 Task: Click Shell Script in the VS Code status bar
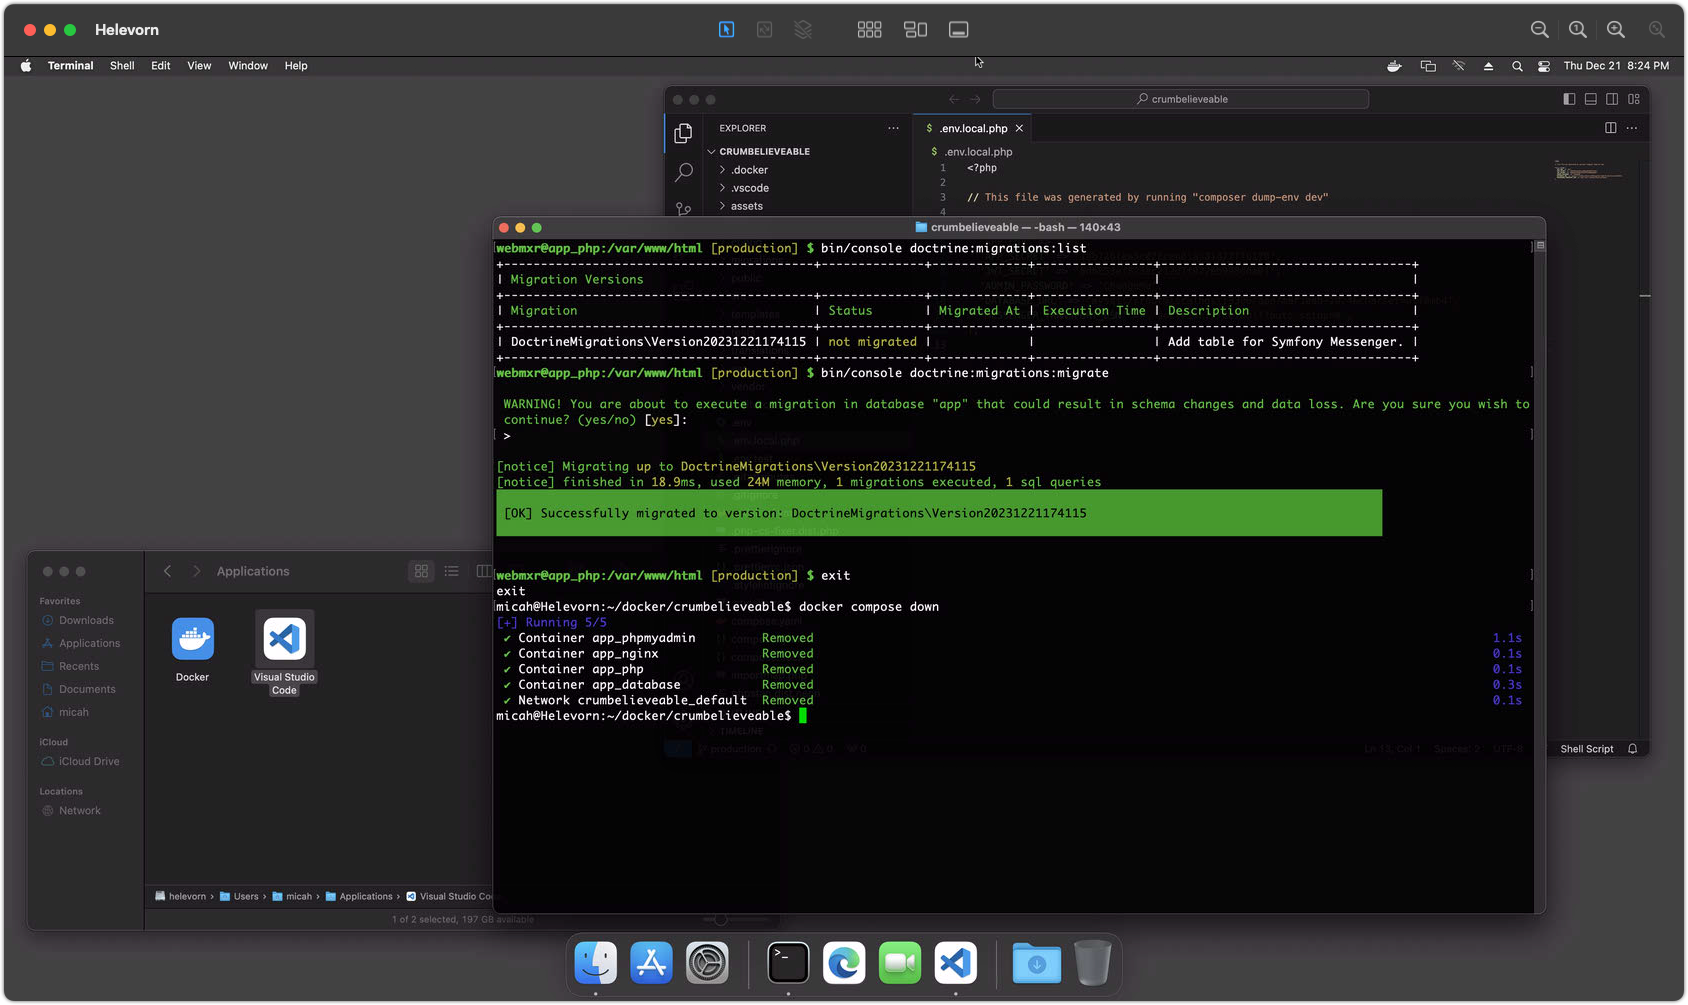point(1586,748)
